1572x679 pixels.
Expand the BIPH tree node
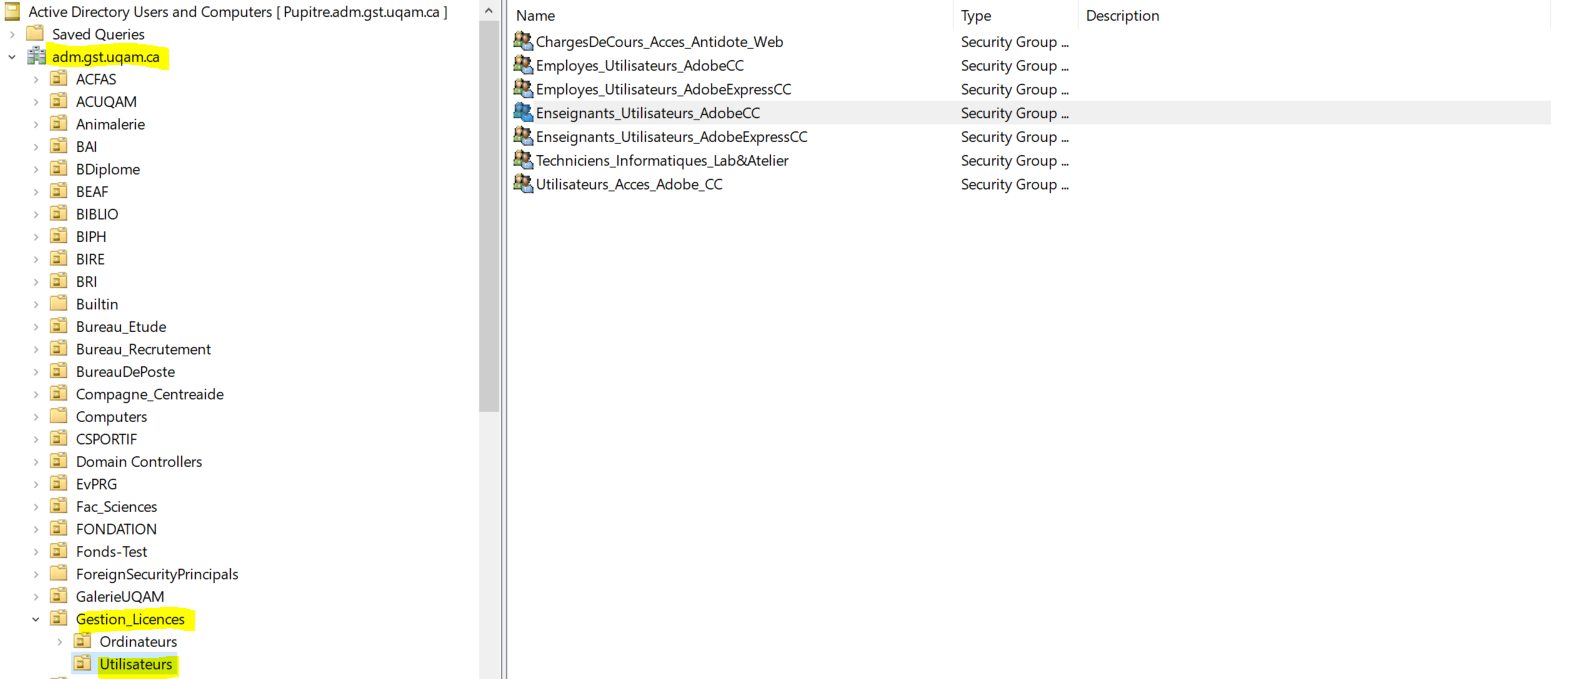tap(36, 237)
